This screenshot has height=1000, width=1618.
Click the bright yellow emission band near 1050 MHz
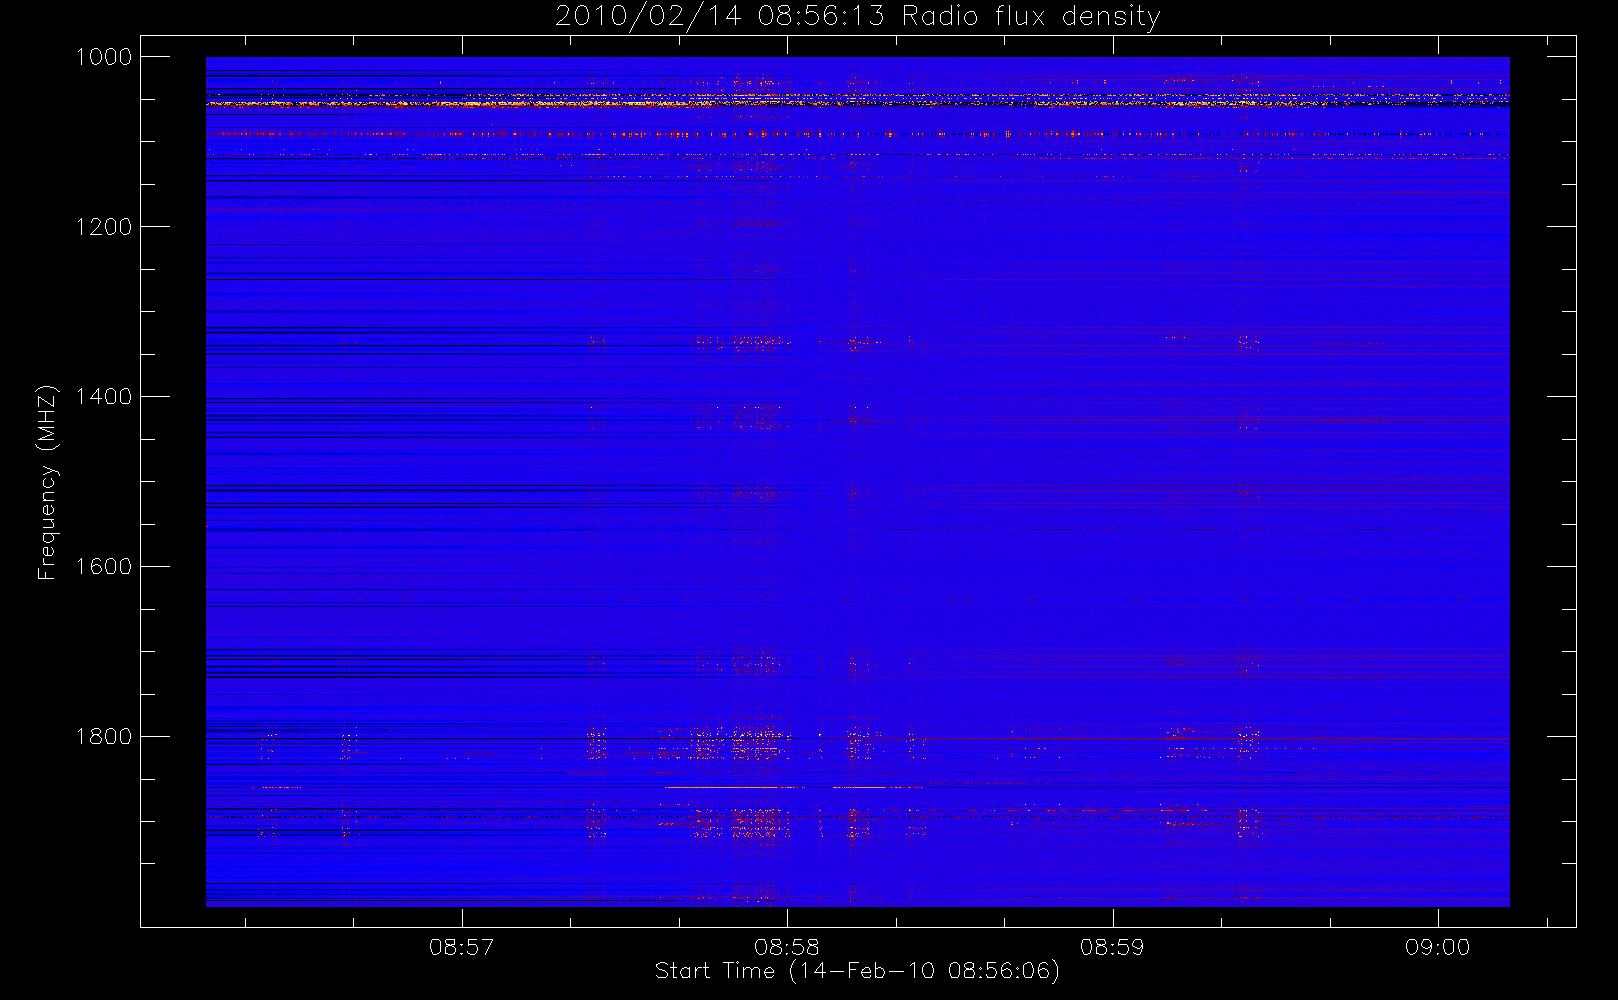coord(857,102)
